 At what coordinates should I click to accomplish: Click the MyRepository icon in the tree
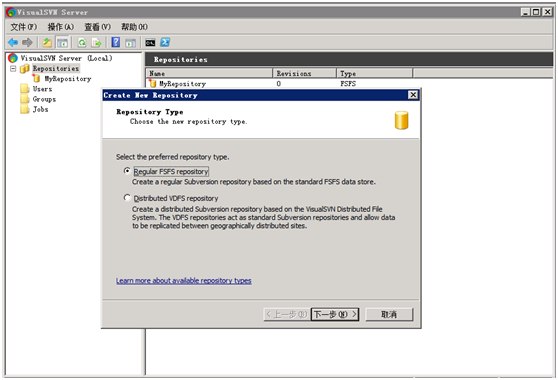(x=36, y=78)
